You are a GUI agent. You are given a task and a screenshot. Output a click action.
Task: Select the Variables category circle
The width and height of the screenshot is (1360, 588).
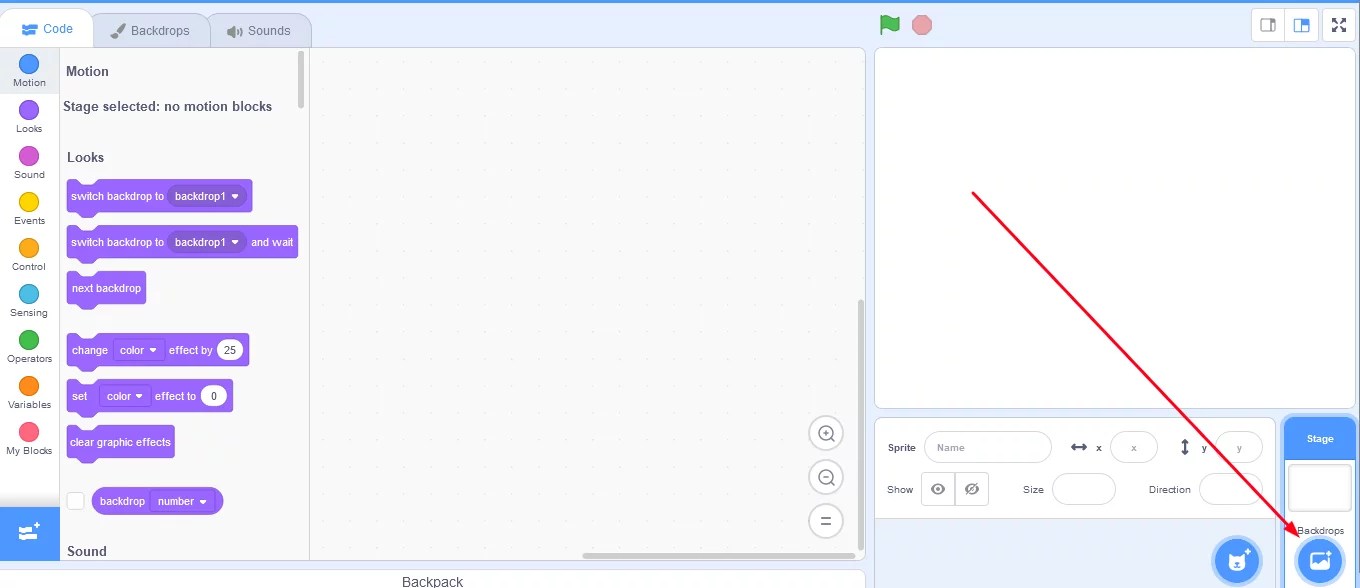click(x=29, y=386)
